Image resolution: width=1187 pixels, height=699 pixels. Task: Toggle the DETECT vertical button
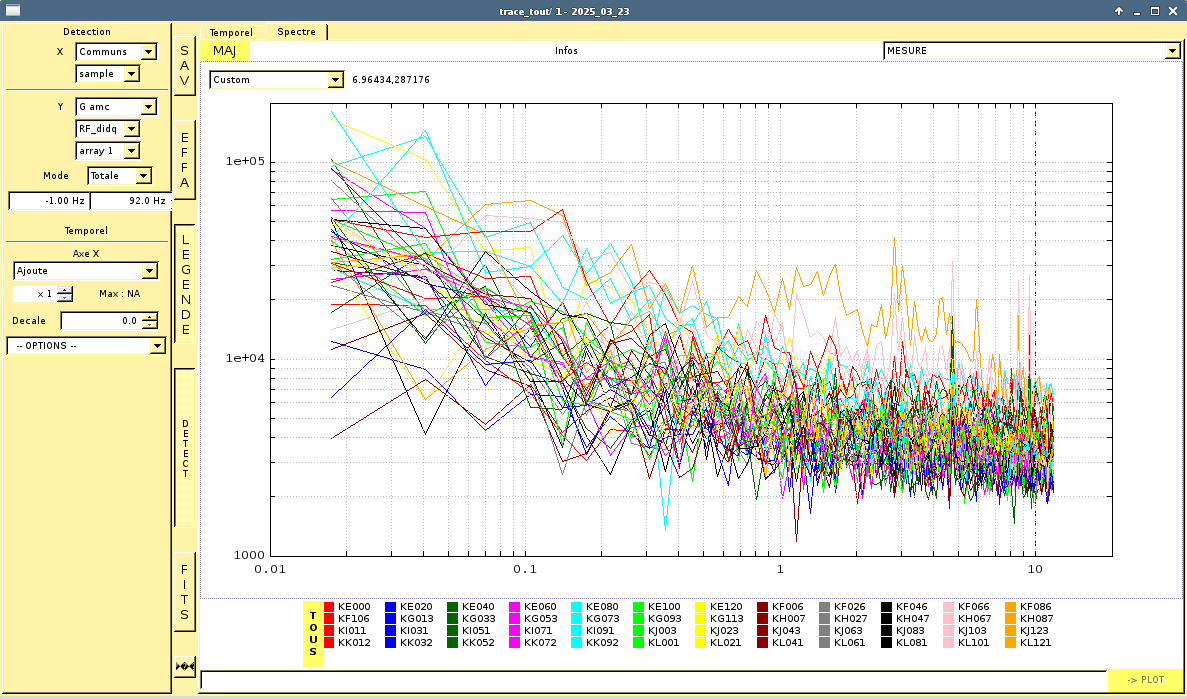pos(184,448)
